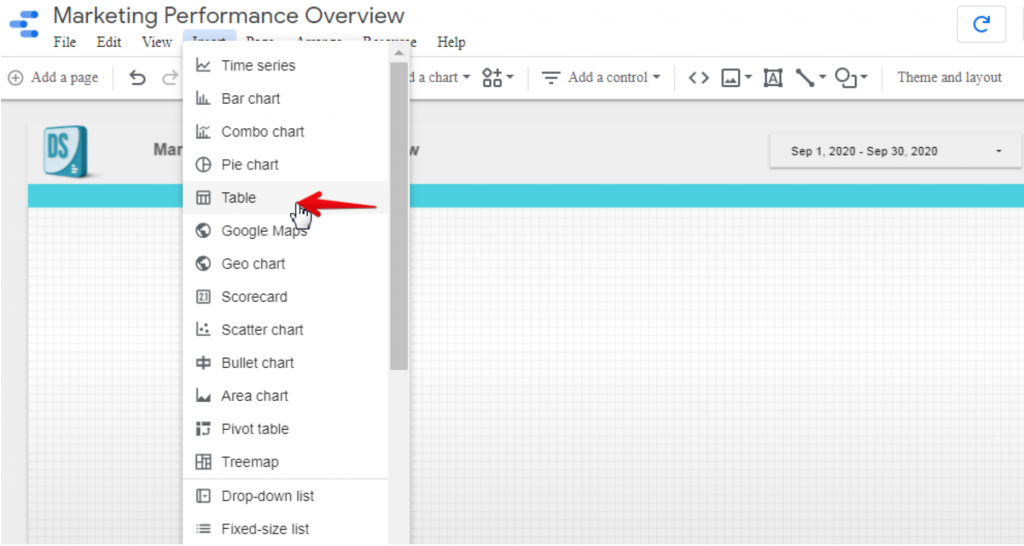Click the Bar chart icon

(203, 99)
